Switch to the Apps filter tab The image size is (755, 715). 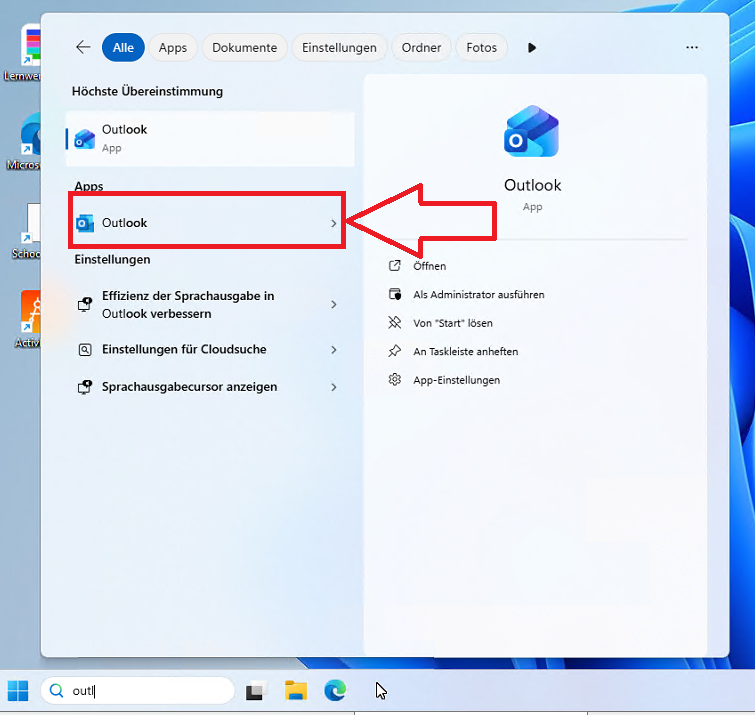tap(173, 47)
